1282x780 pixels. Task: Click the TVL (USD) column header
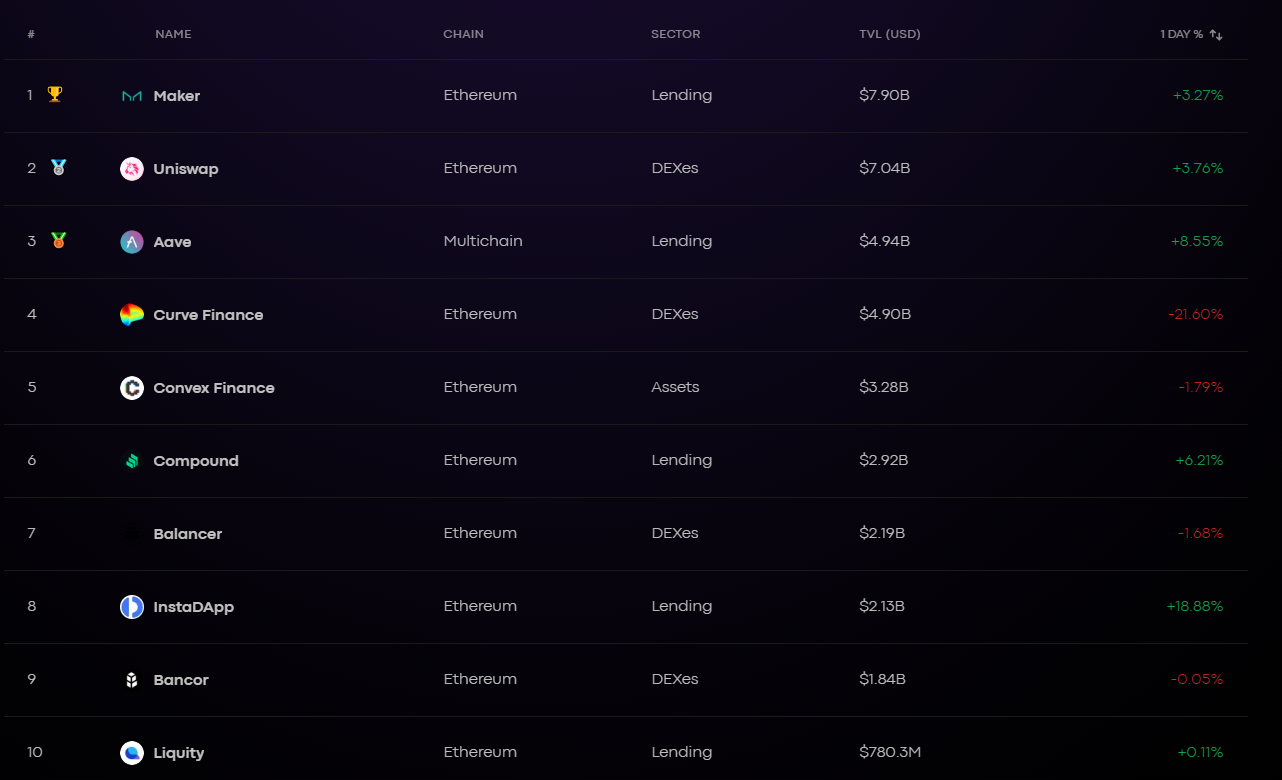pyautogui.click(x=890, y=34)
